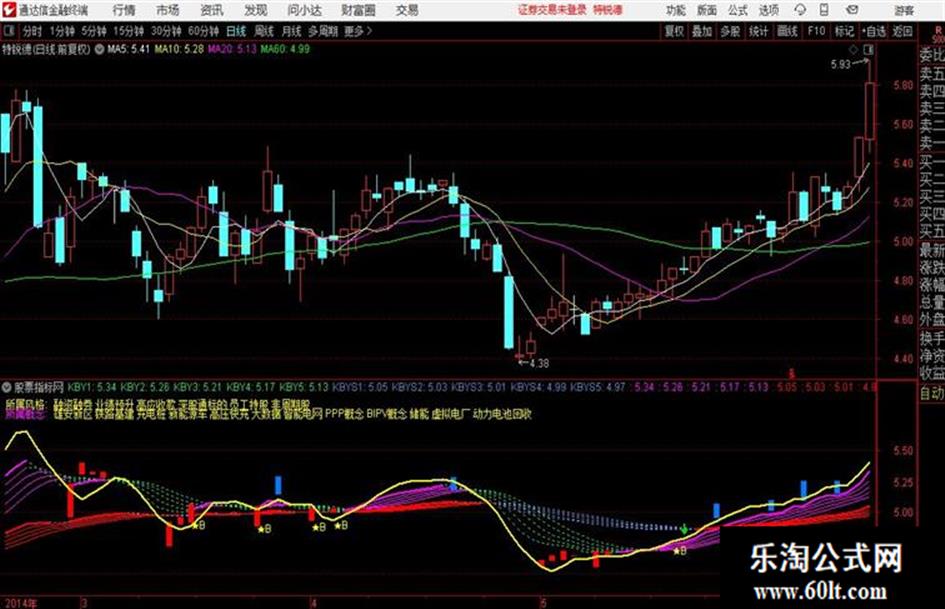Click the 标记 mark button
945x609 pixels.
tap(844, 31)
